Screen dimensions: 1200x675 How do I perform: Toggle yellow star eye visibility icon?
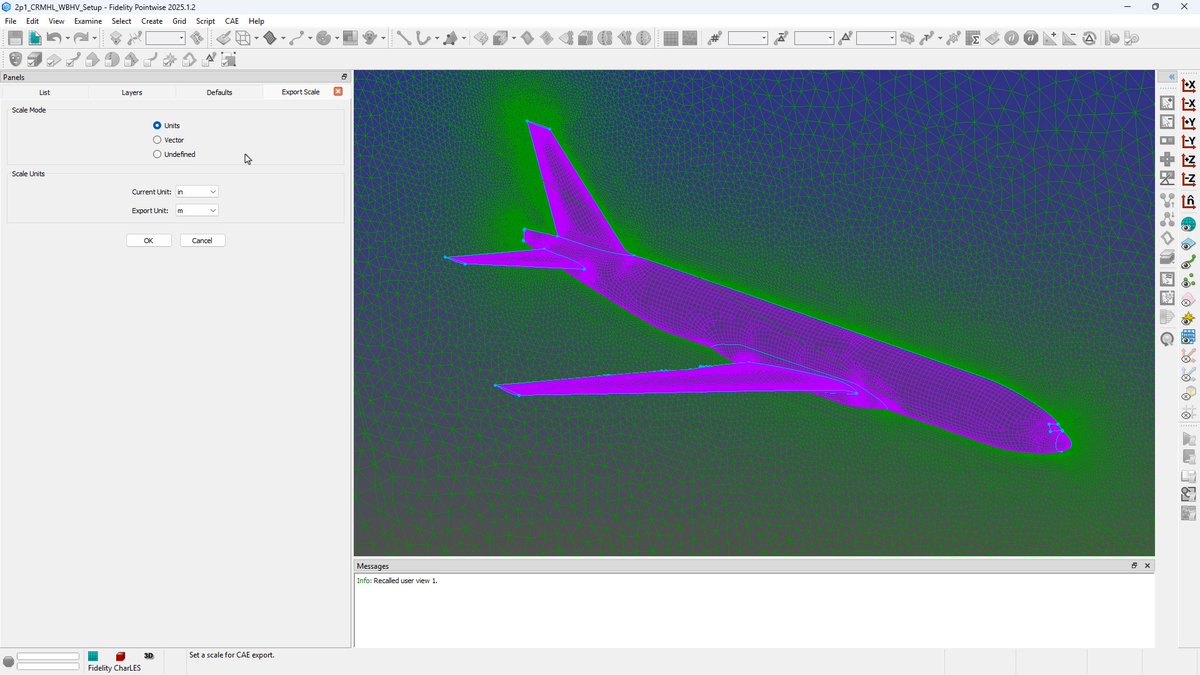[x=1188, y=319]
